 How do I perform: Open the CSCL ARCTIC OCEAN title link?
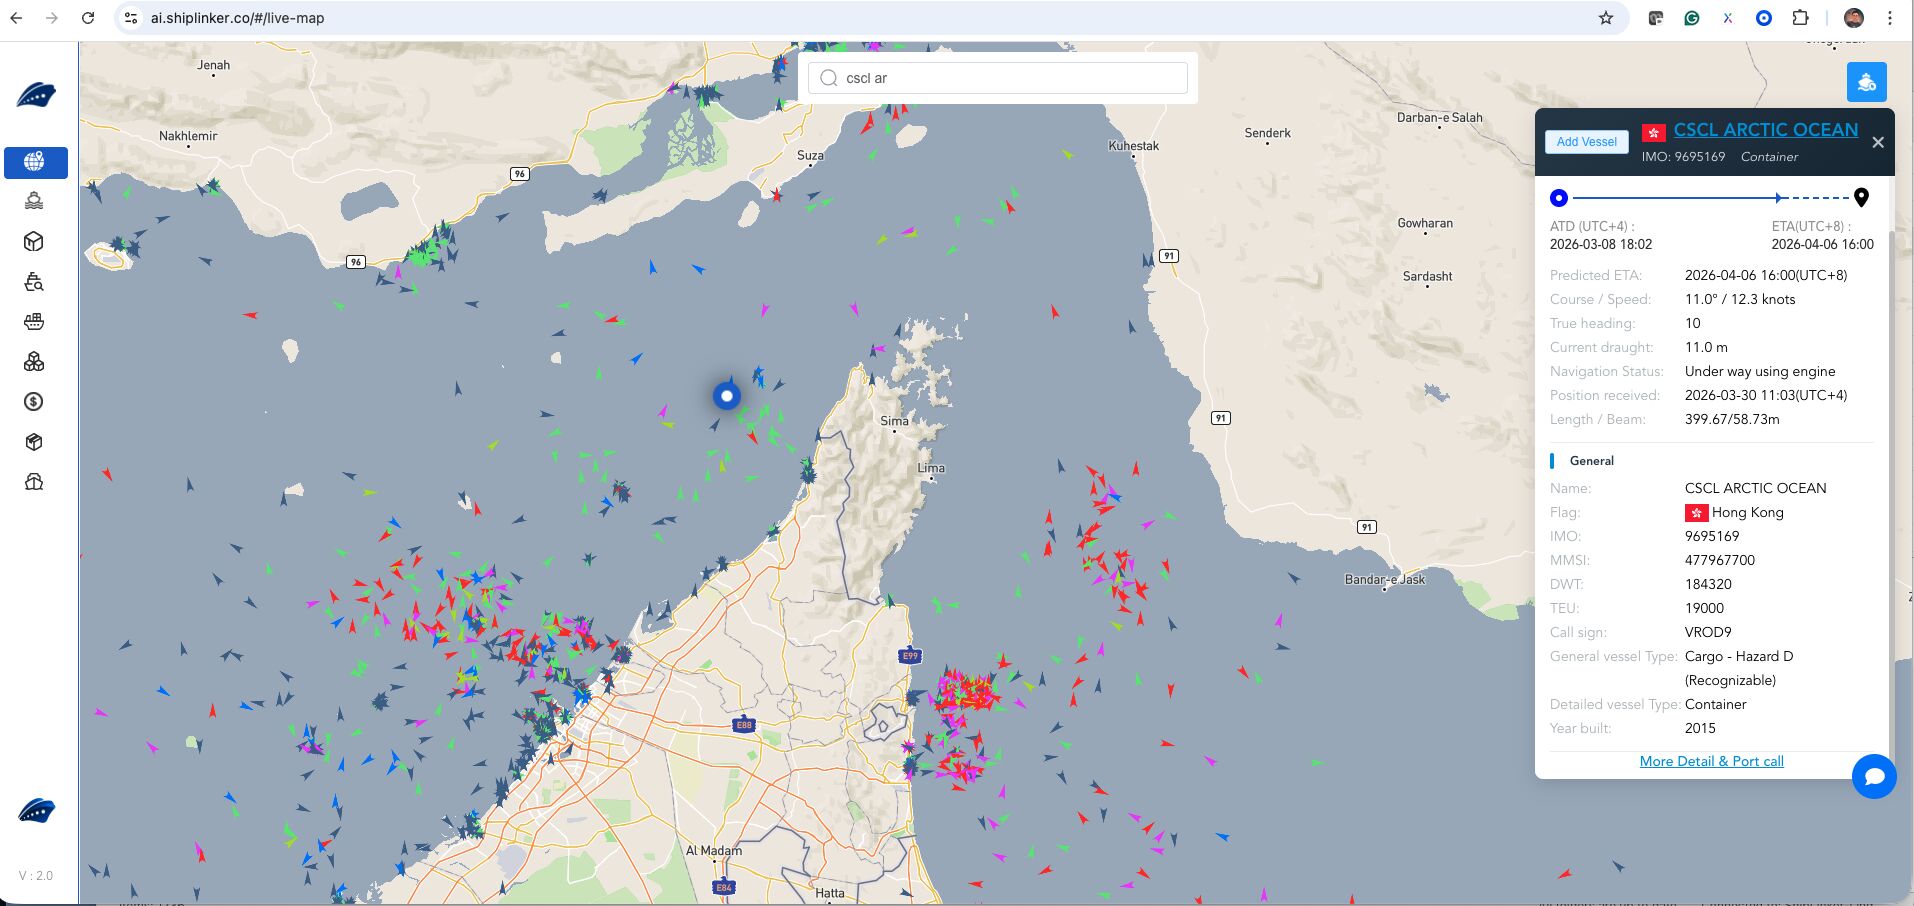[1766, 130]
